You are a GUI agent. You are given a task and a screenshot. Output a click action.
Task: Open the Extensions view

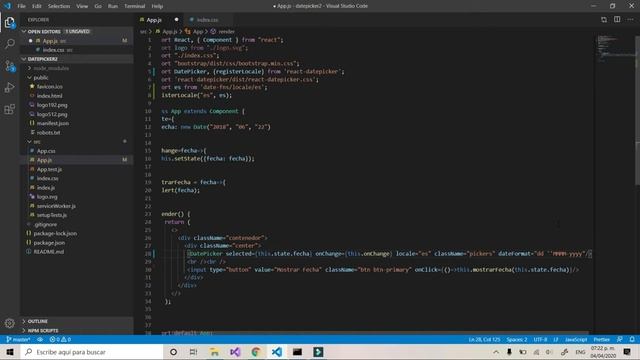9,109
